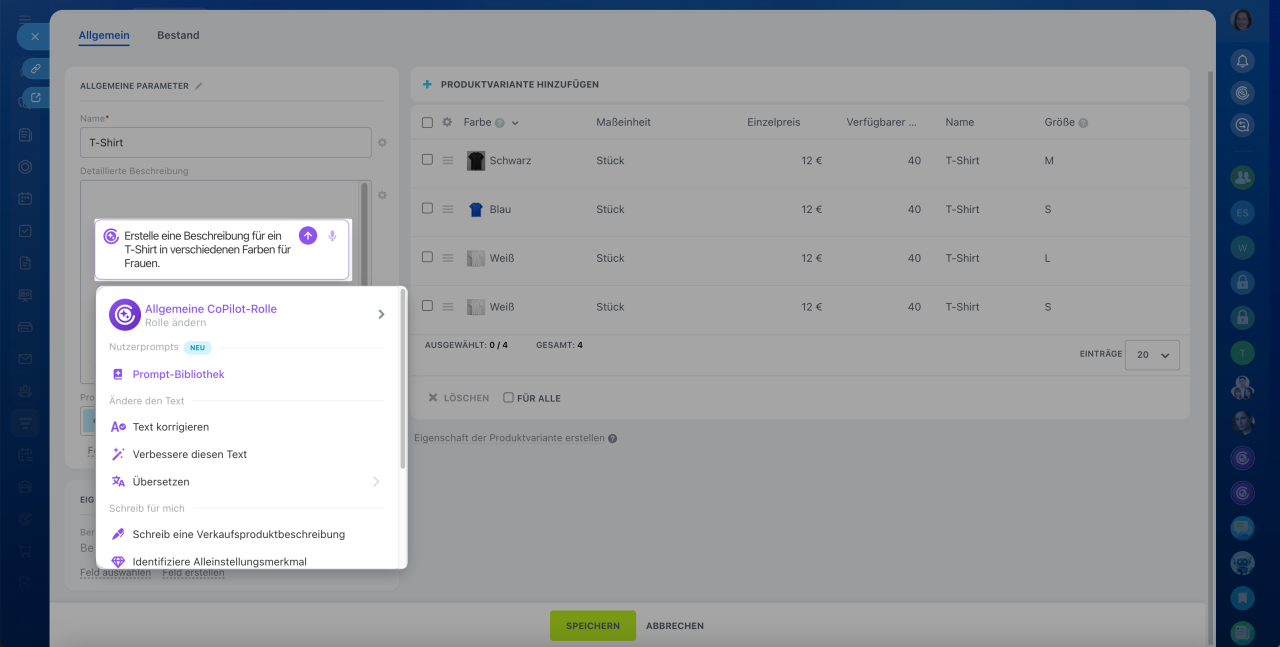Activate the microphone voice input icon
1280x647 pixels.
pos(332,236)
